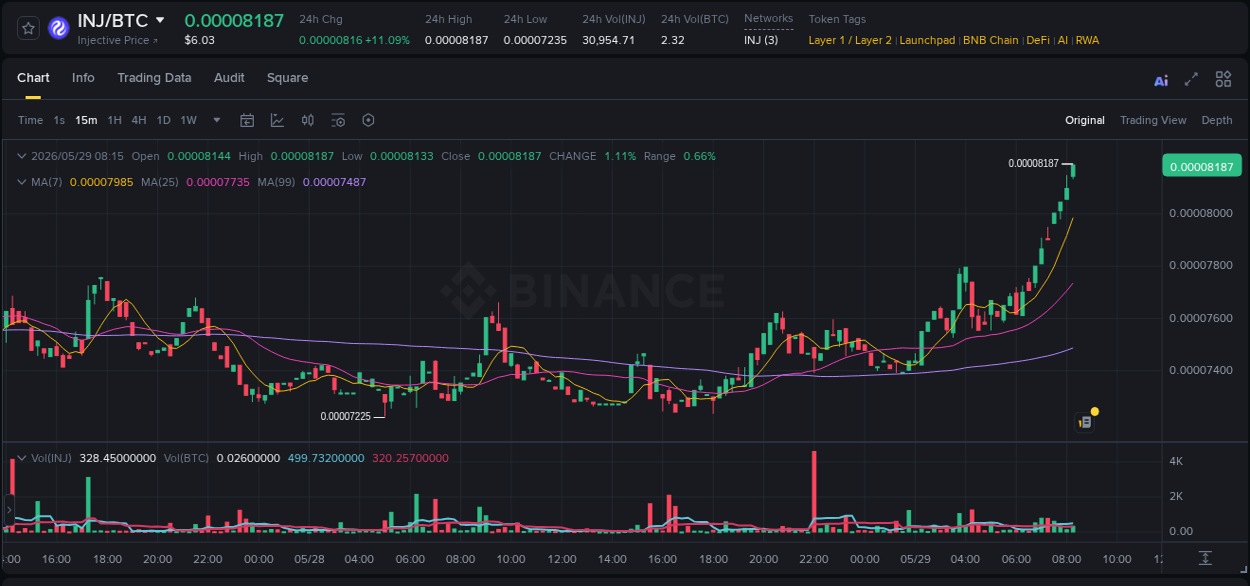Click the Layer 1 / Layer 2 tag
This screenshot has height=586, width=1250.
850,40
